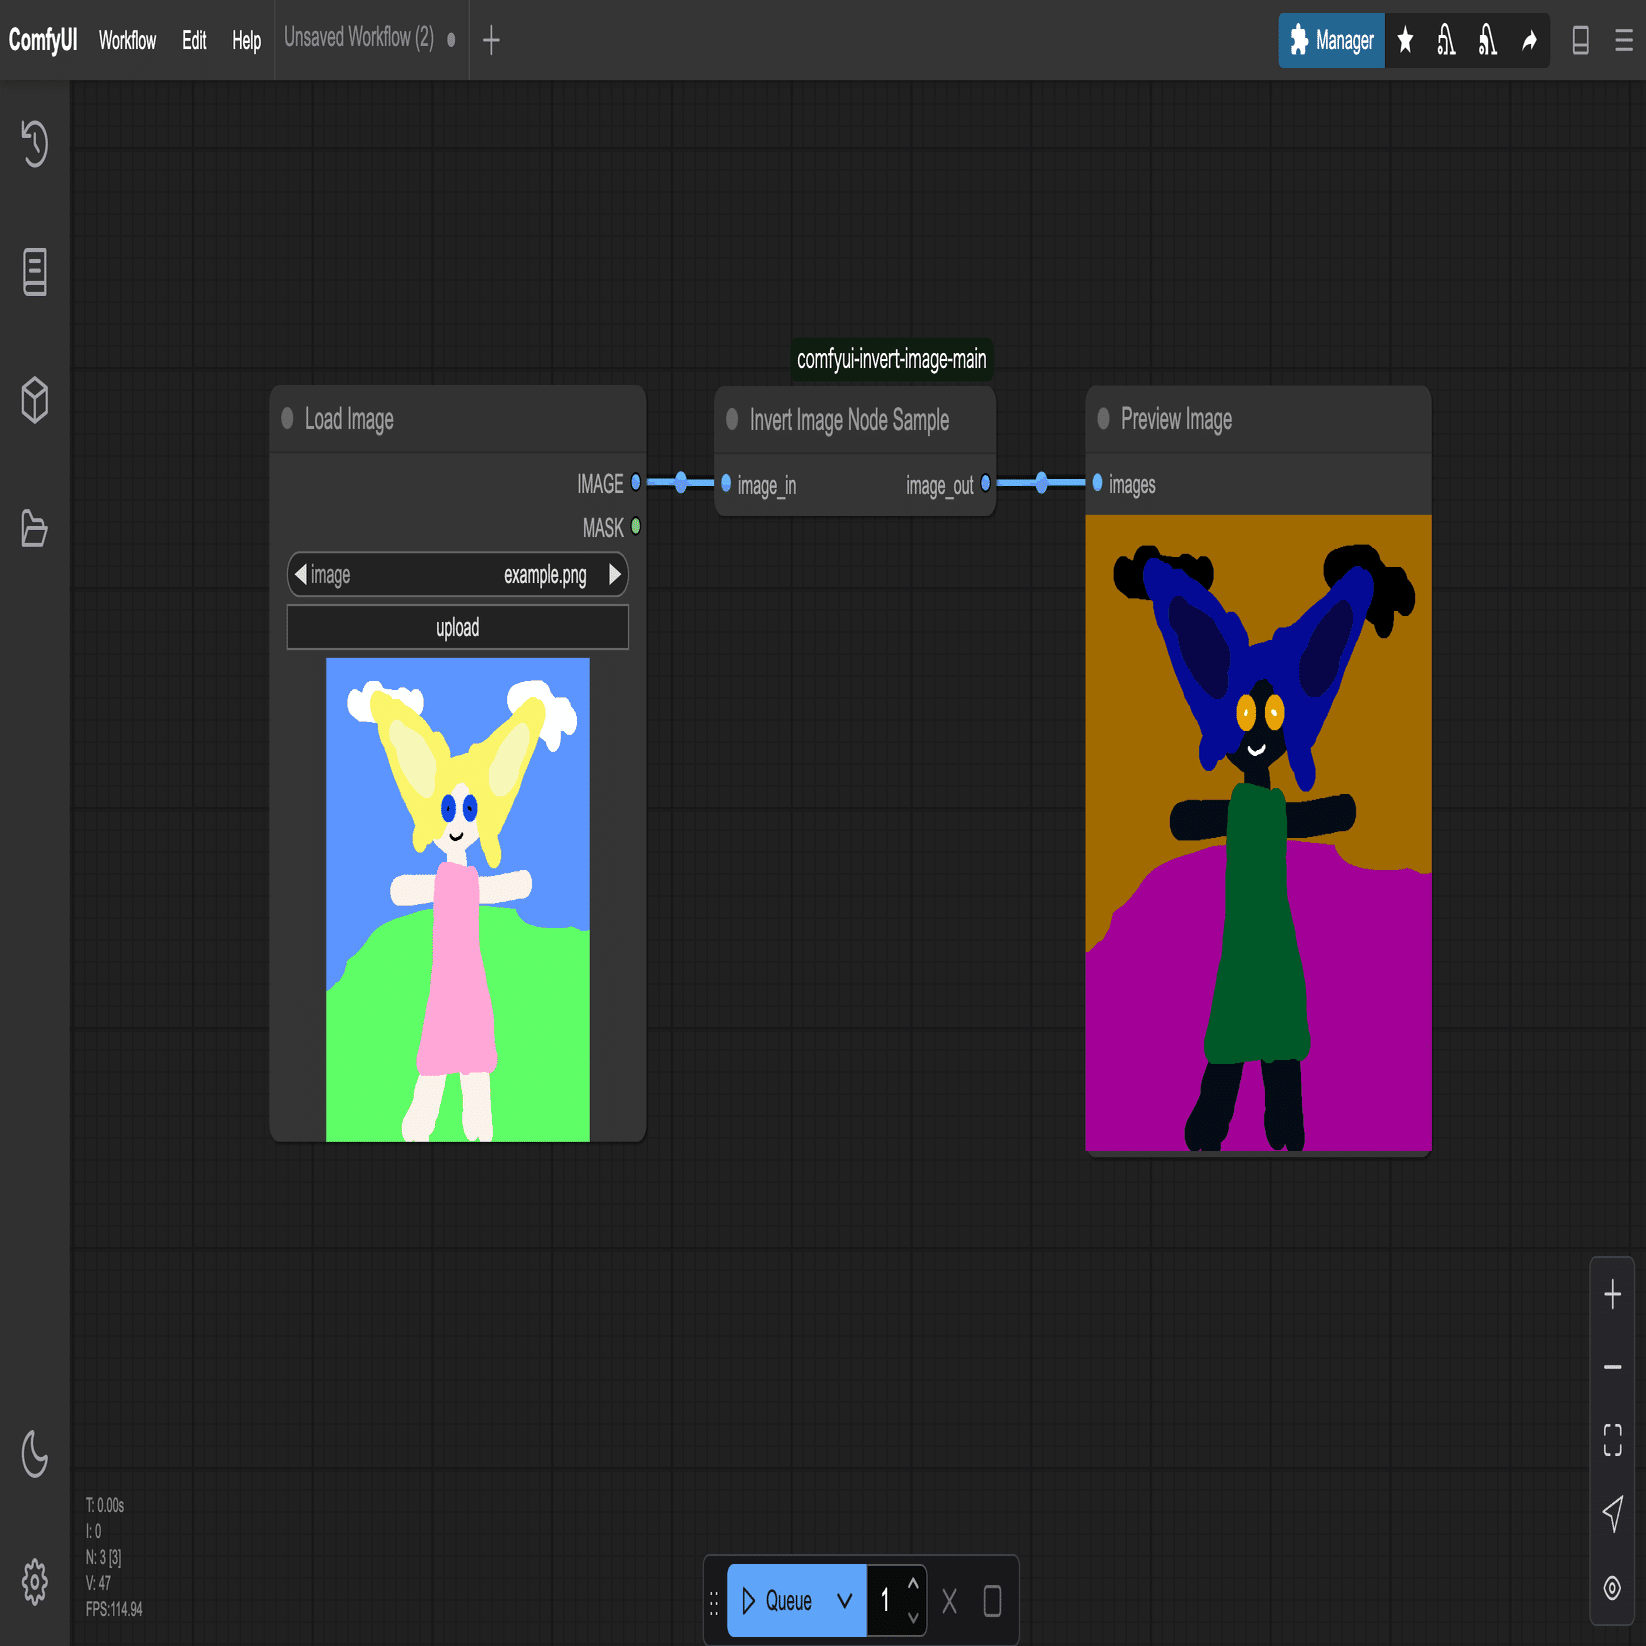Image resolution: width=1646 pixels, height=1646 pixels.
Task: Click the star icon beside Manager
Action: pyautogui.click(x=1405, y=40)
